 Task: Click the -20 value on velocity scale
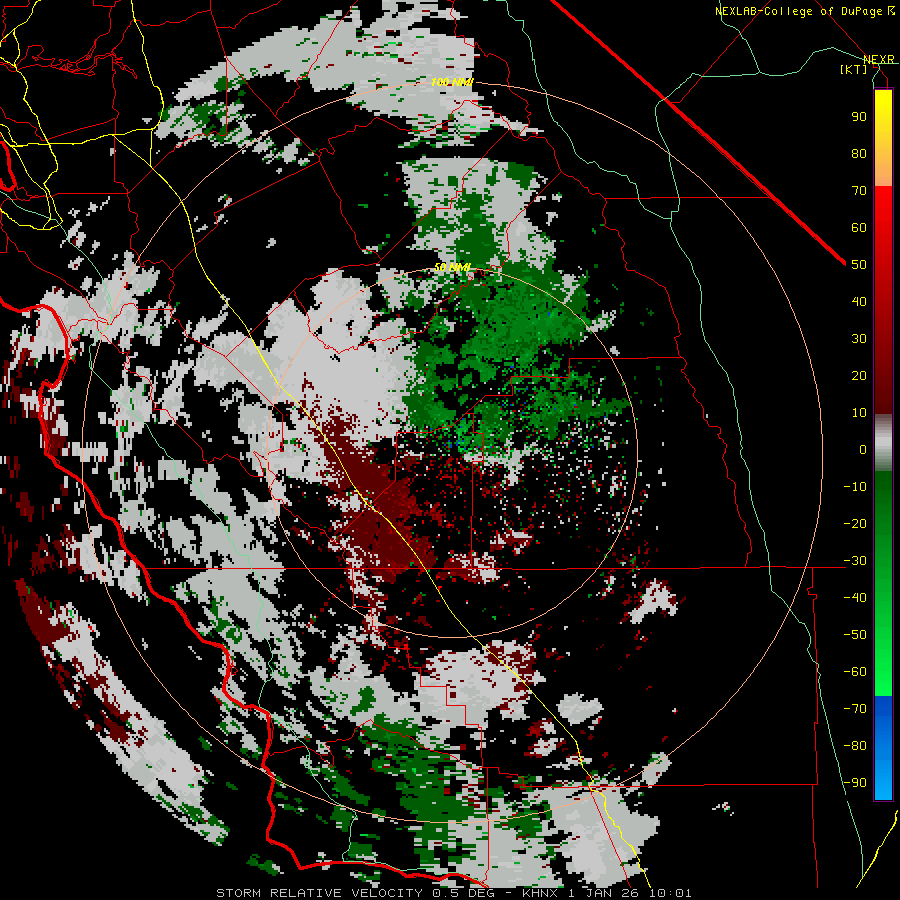click(x=855, y=523)
